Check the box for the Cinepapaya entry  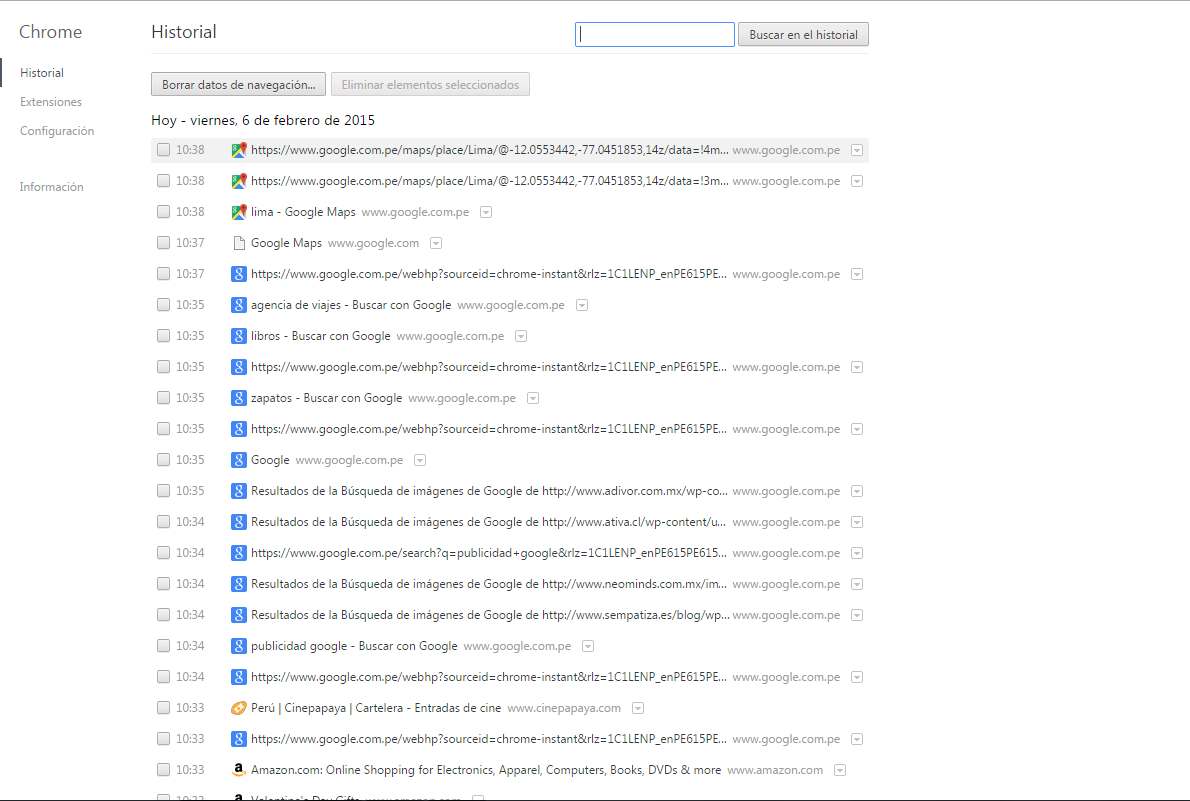[163, 708]
